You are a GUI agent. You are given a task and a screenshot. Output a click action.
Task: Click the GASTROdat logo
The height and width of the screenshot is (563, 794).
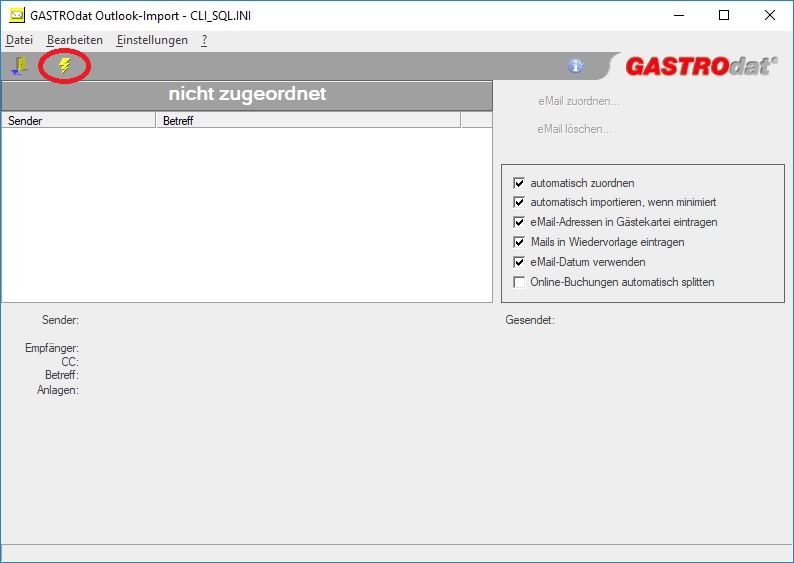701,66
